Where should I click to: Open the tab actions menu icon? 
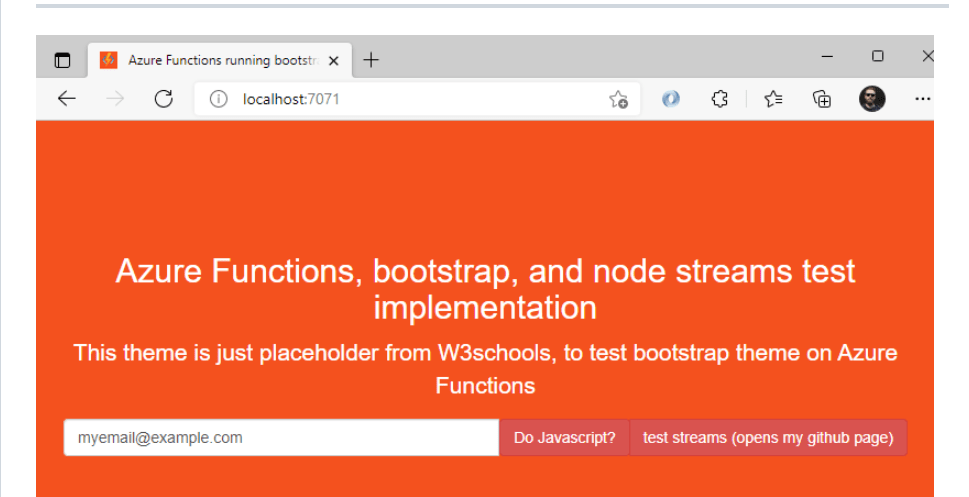(62, 60)
